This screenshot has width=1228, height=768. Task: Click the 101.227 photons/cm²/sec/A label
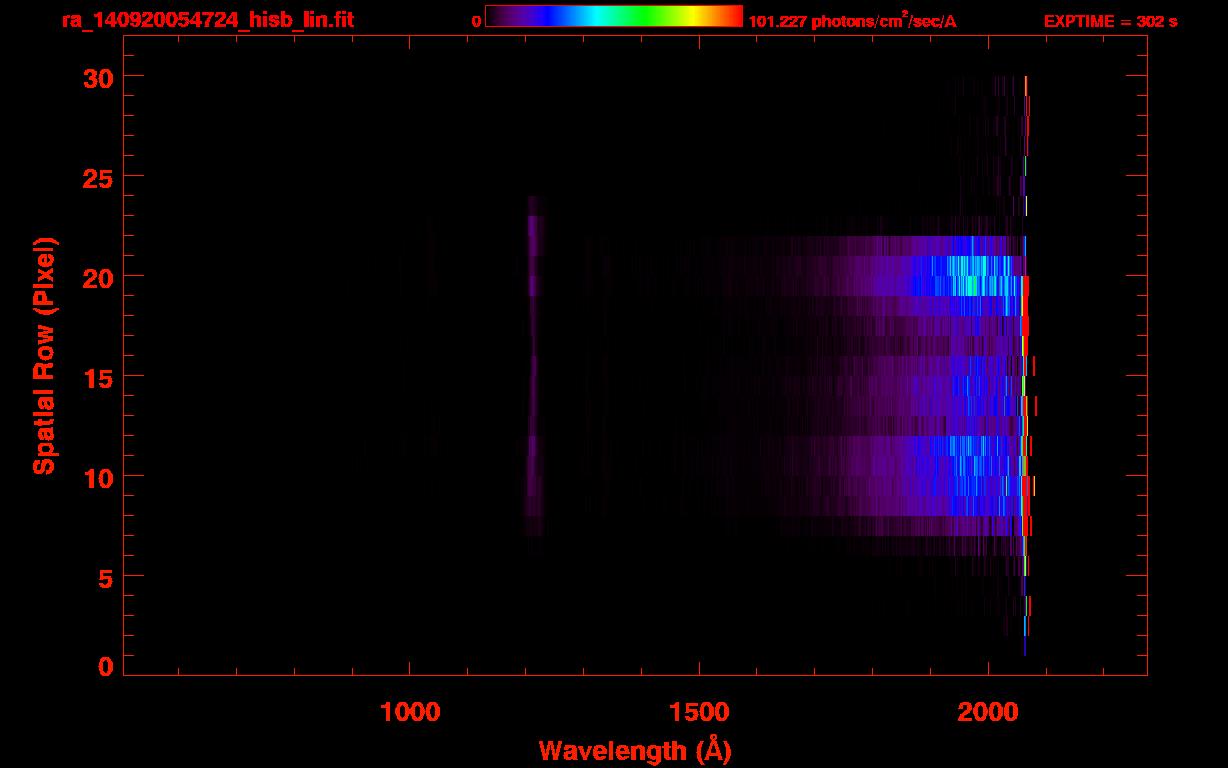[852, 20]
